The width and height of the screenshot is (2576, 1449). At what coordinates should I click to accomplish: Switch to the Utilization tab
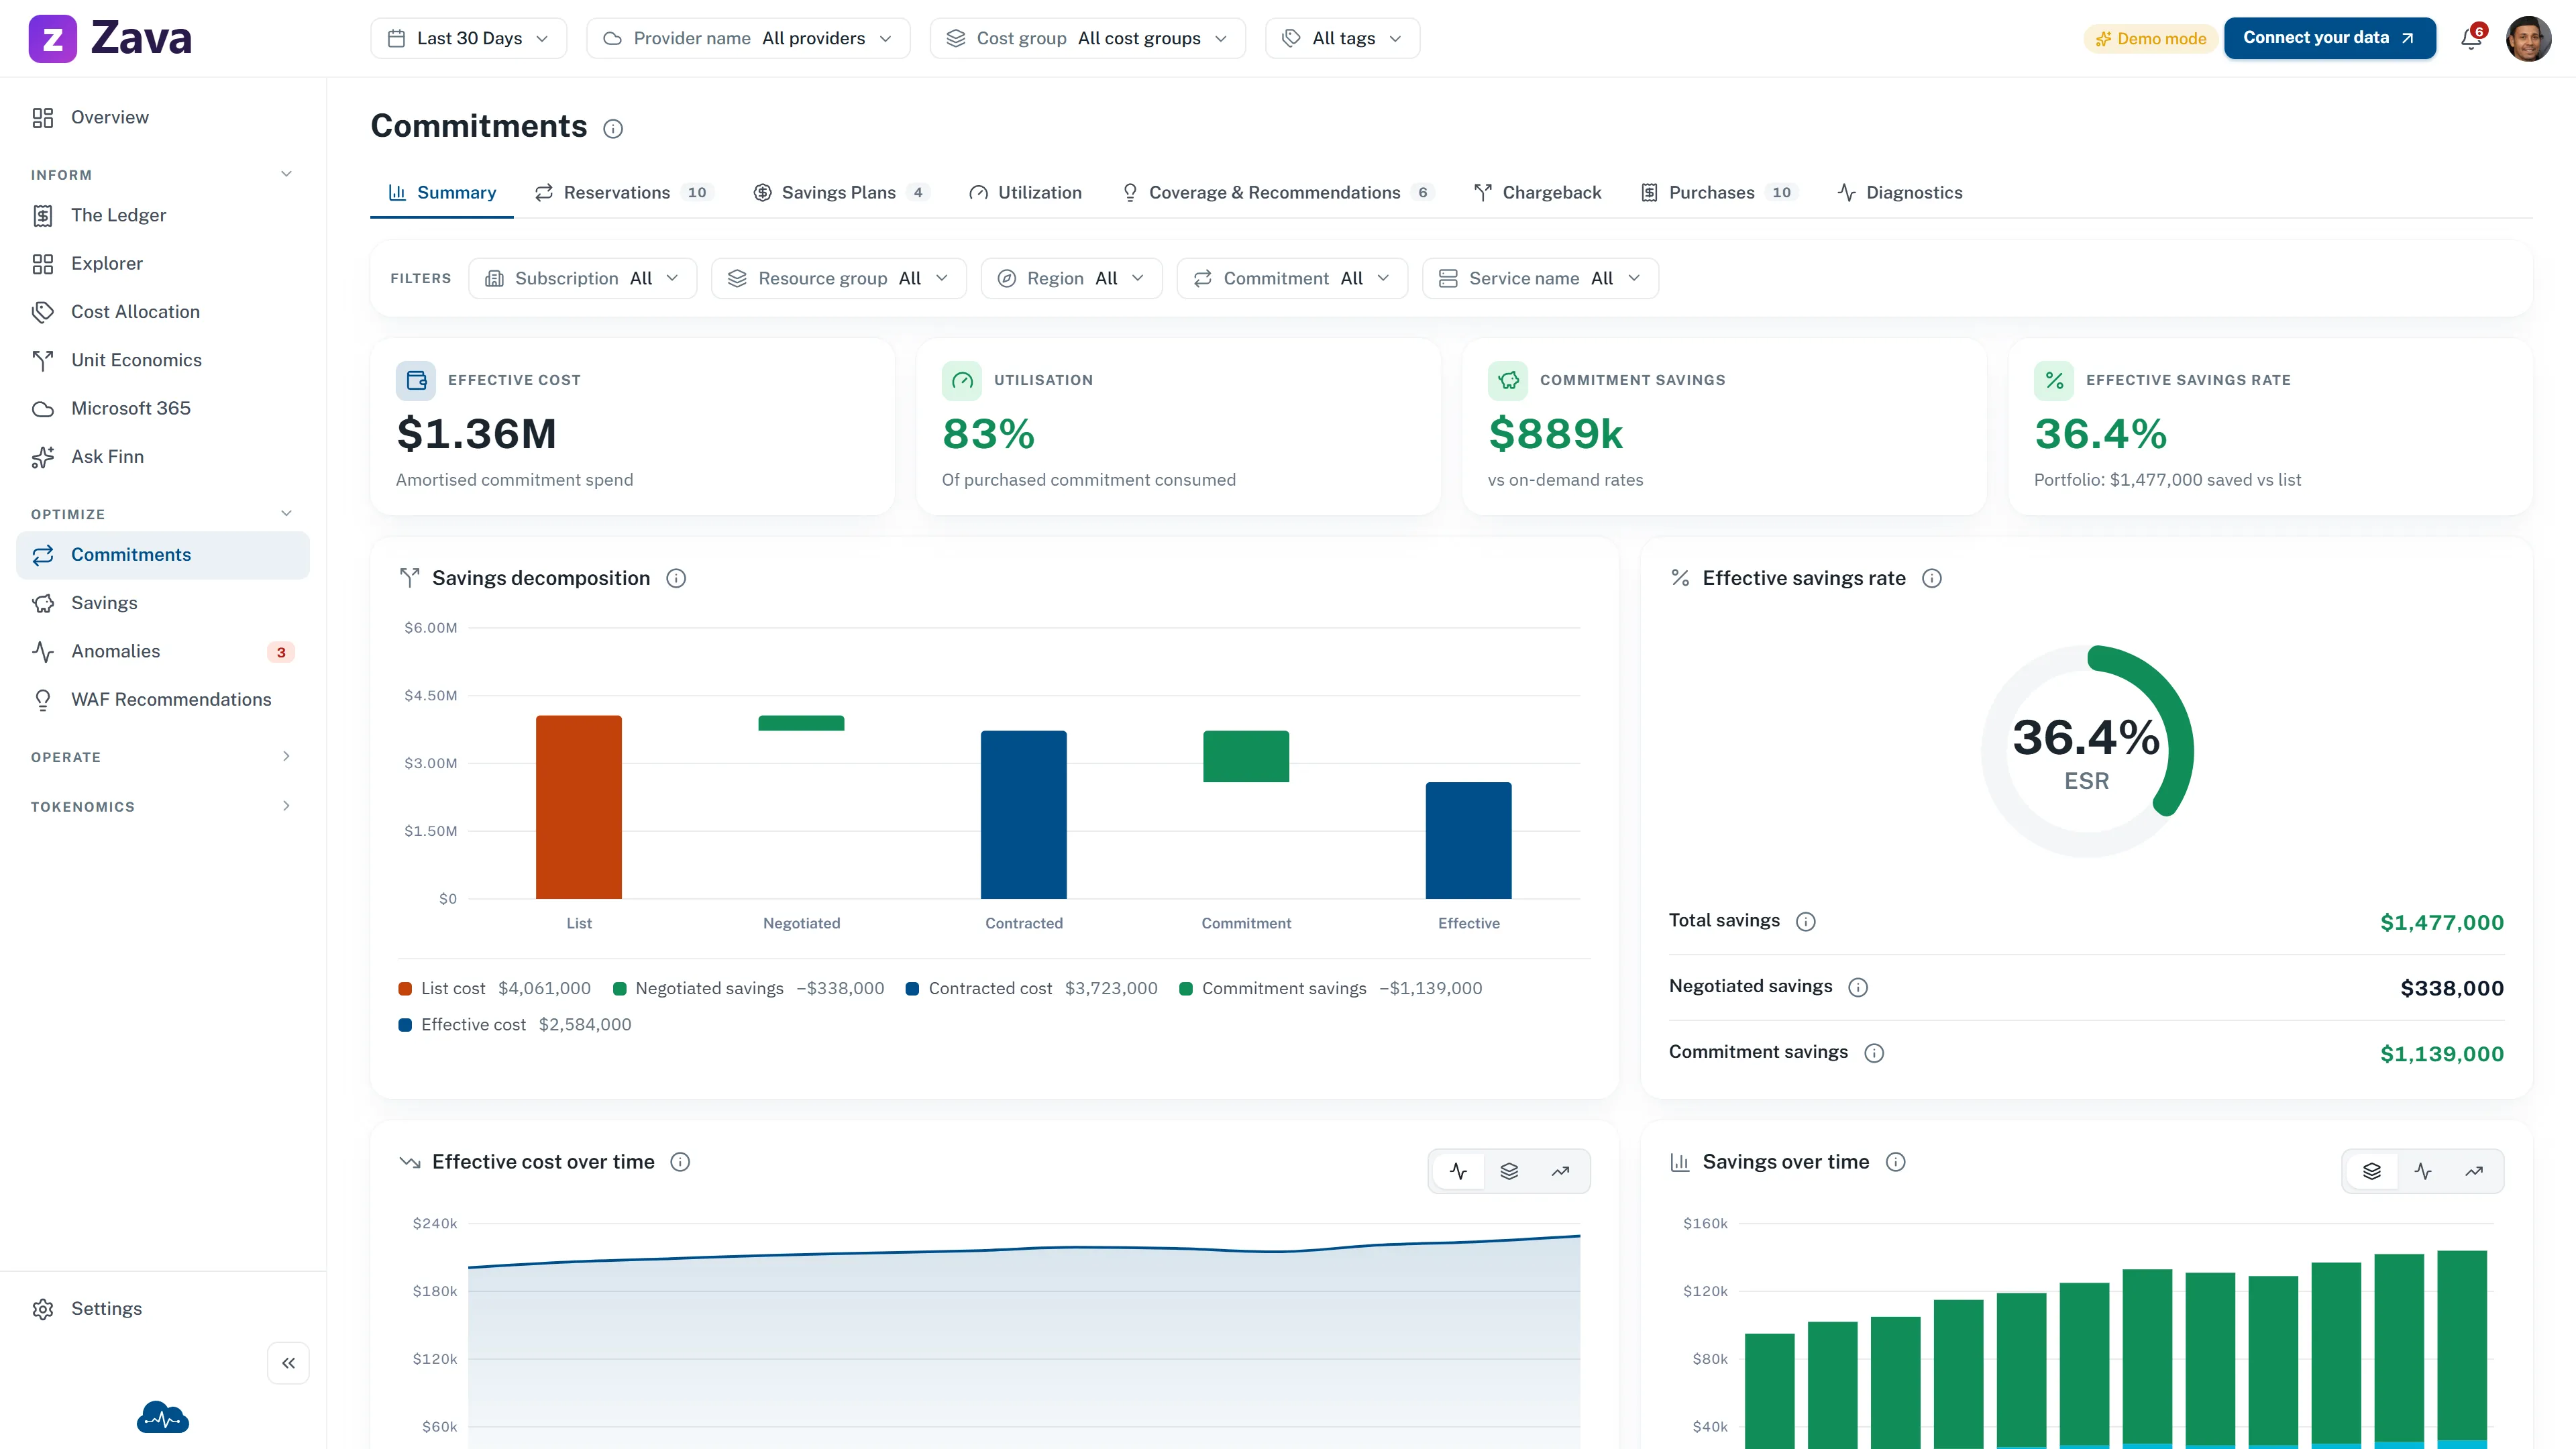1025,192
